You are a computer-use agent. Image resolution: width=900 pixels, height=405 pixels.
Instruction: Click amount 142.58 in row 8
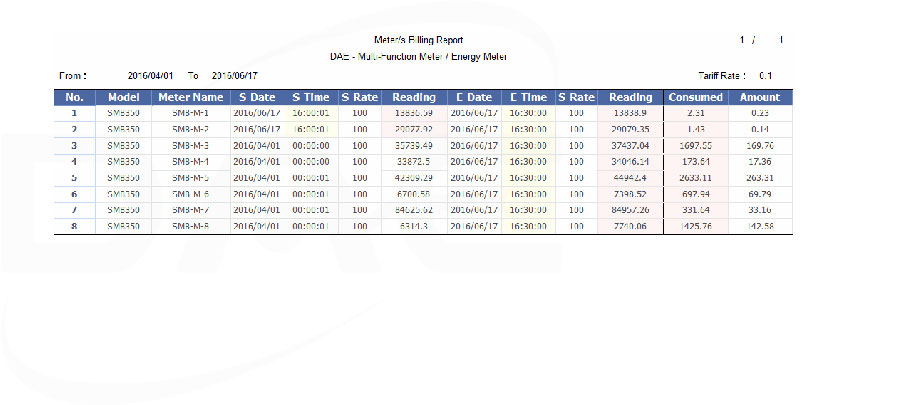[760, 227]
